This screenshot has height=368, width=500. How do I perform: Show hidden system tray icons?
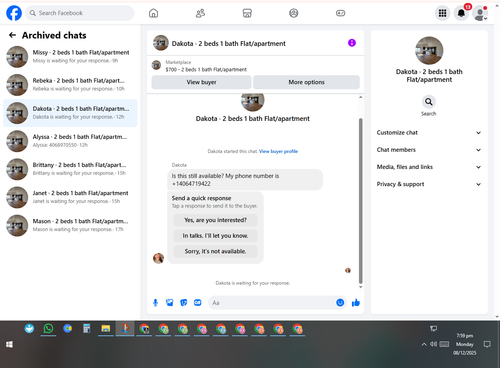(x=424, y=344)
